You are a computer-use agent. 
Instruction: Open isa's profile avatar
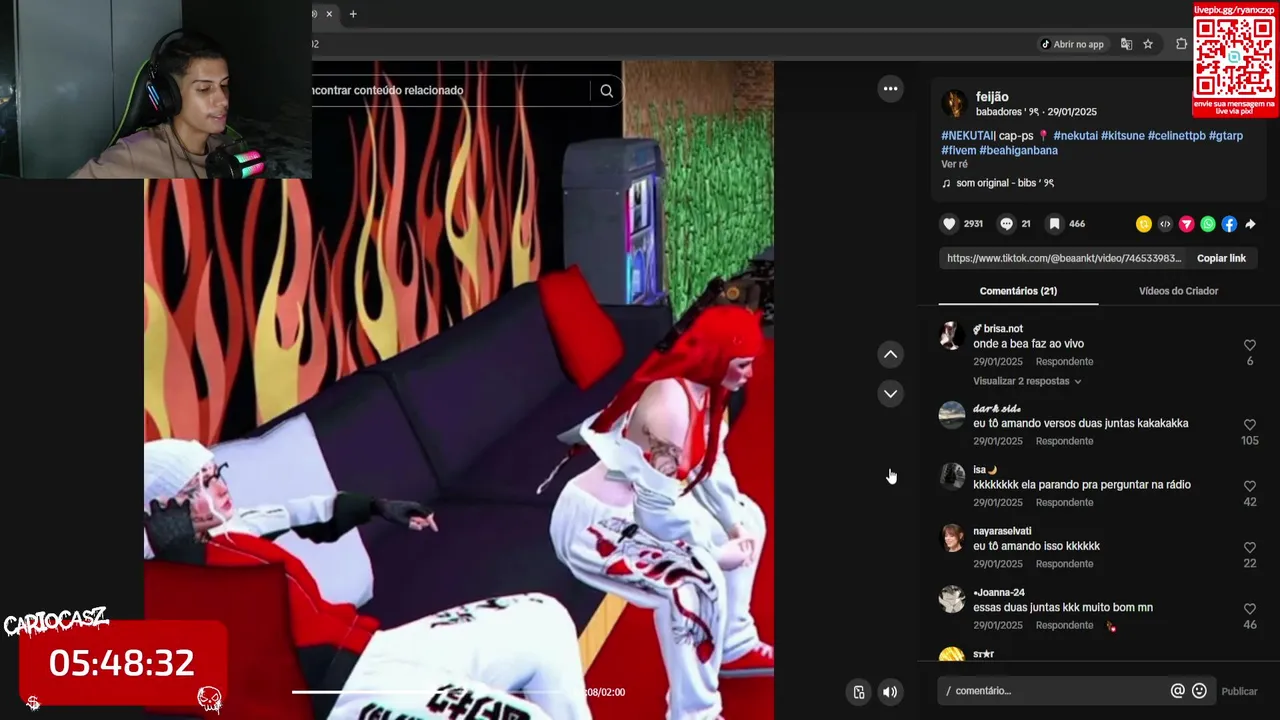point(952,476)
